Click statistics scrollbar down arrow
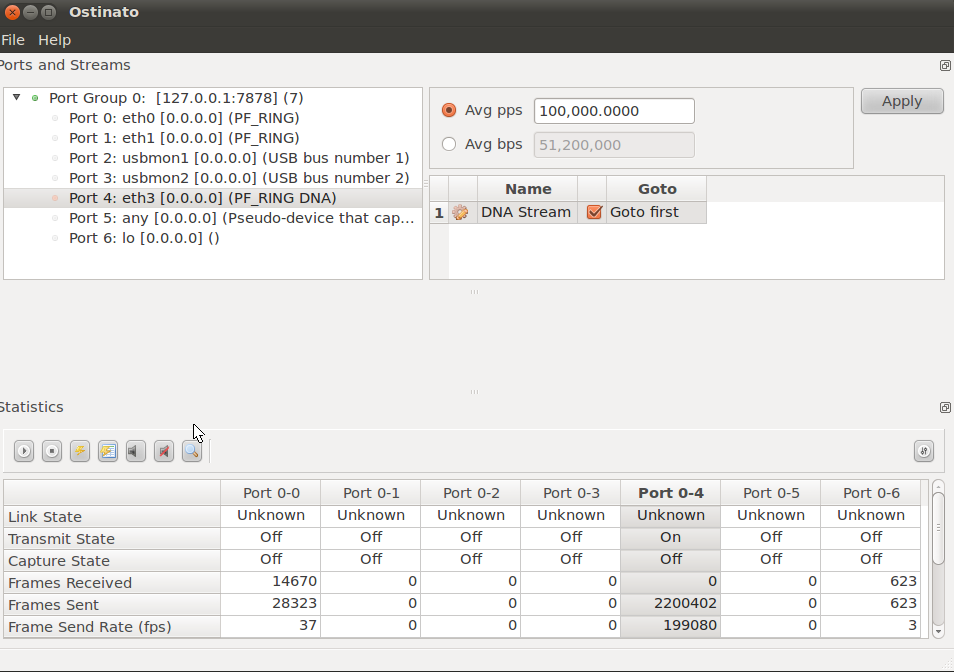Screen dimensions: 954x672 point(938,632)
